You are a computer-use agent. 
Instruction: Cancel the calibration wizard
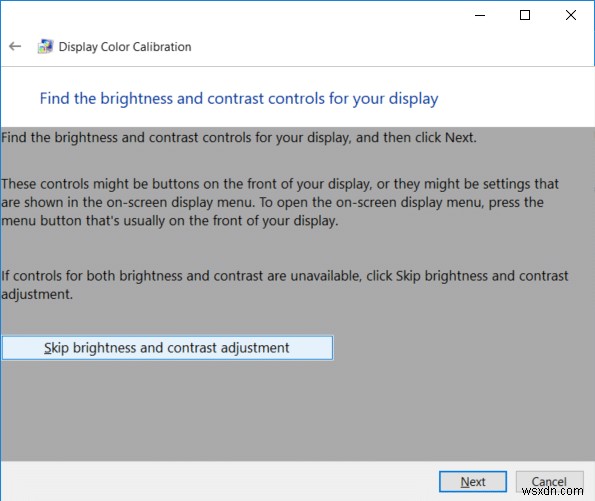549,482
